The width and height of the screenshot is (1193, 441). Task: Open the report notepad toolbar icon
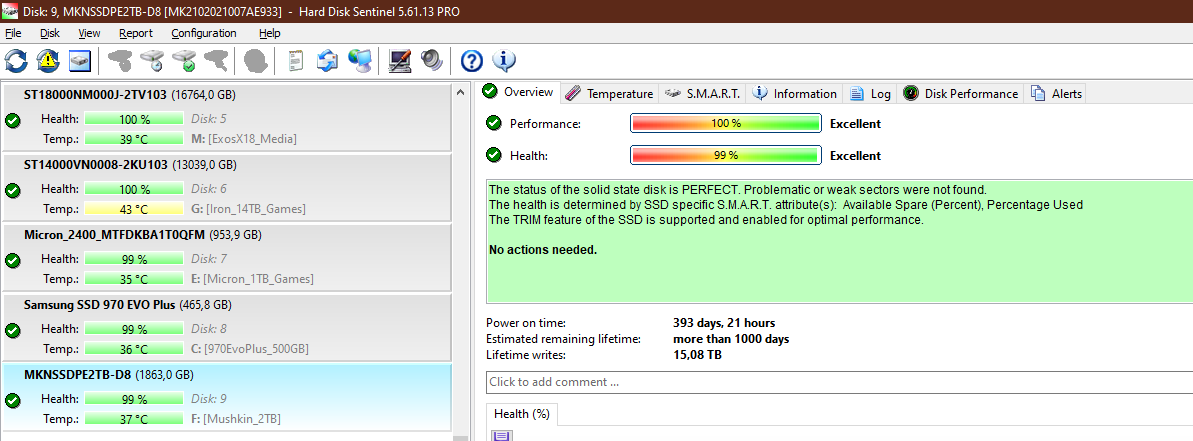[x=296, y=61]
